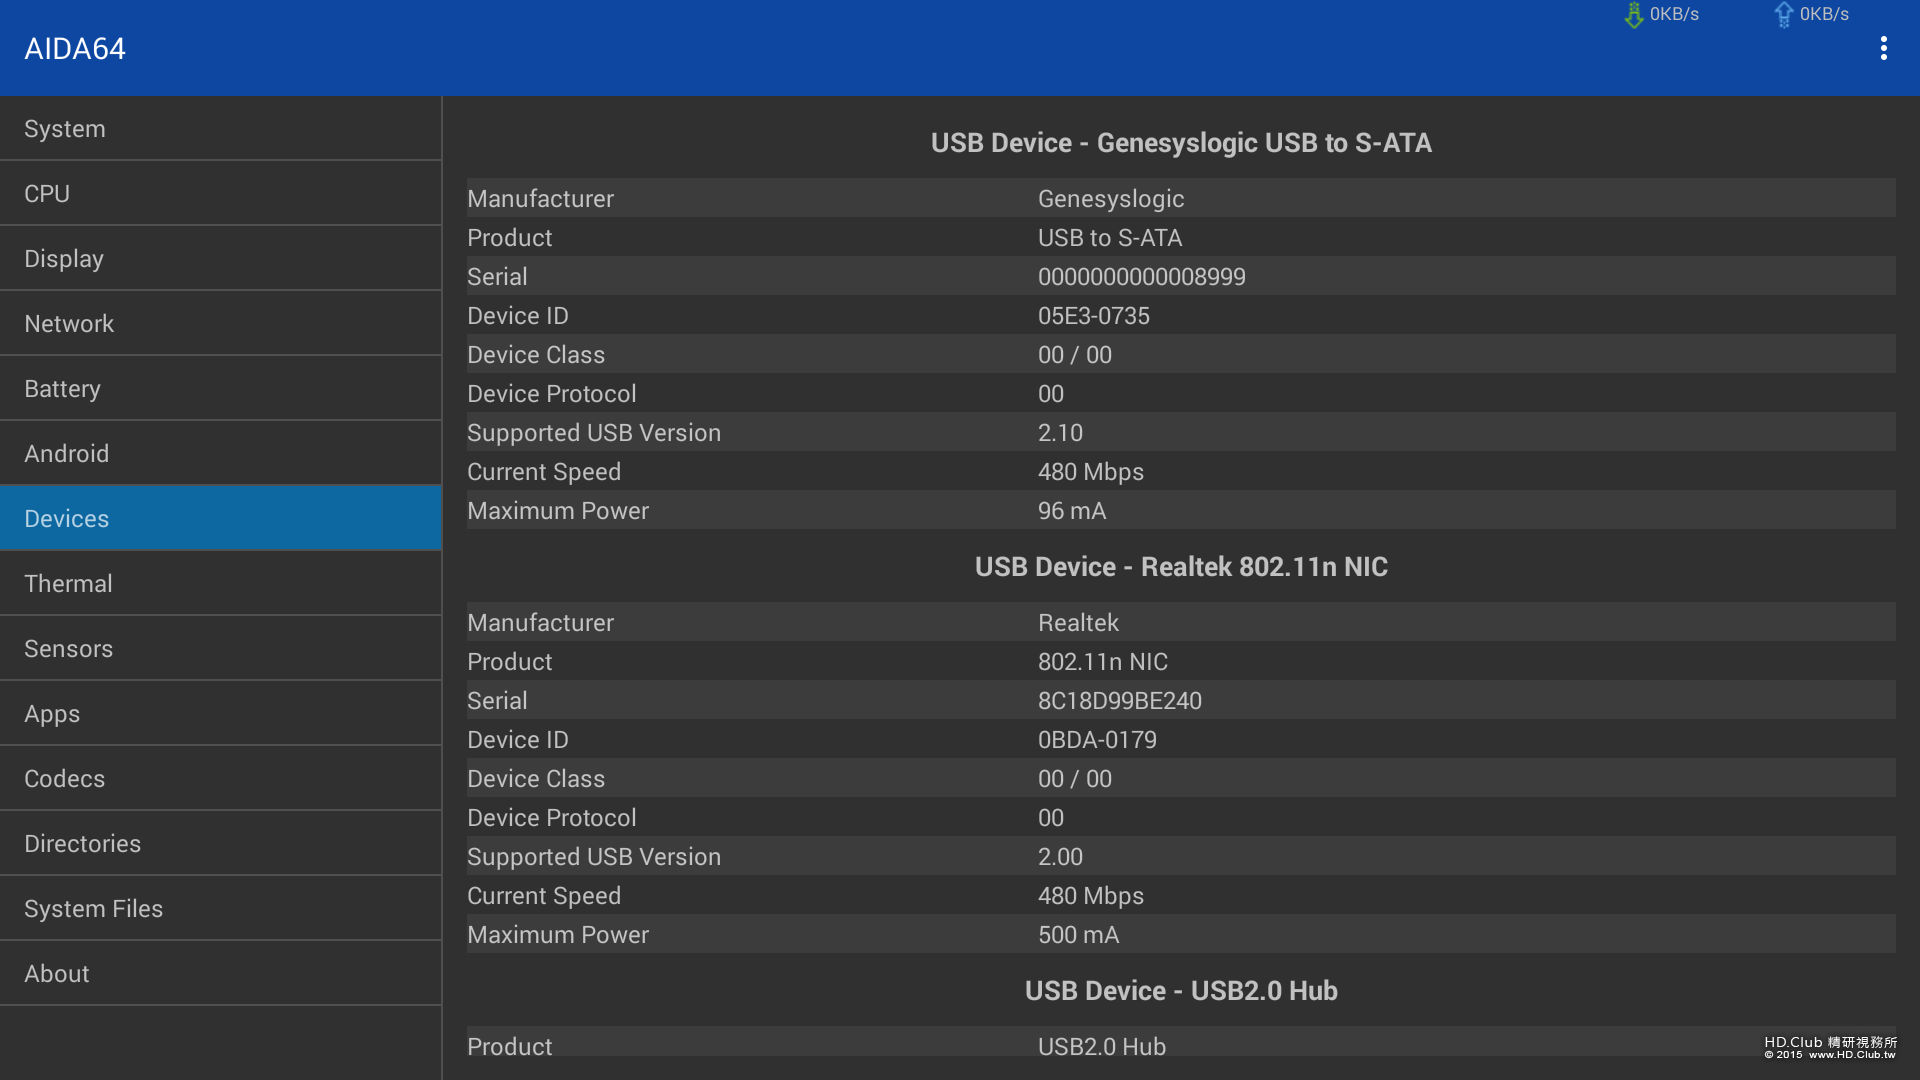Click the Genesyslogic manufacturer value

1111,199
